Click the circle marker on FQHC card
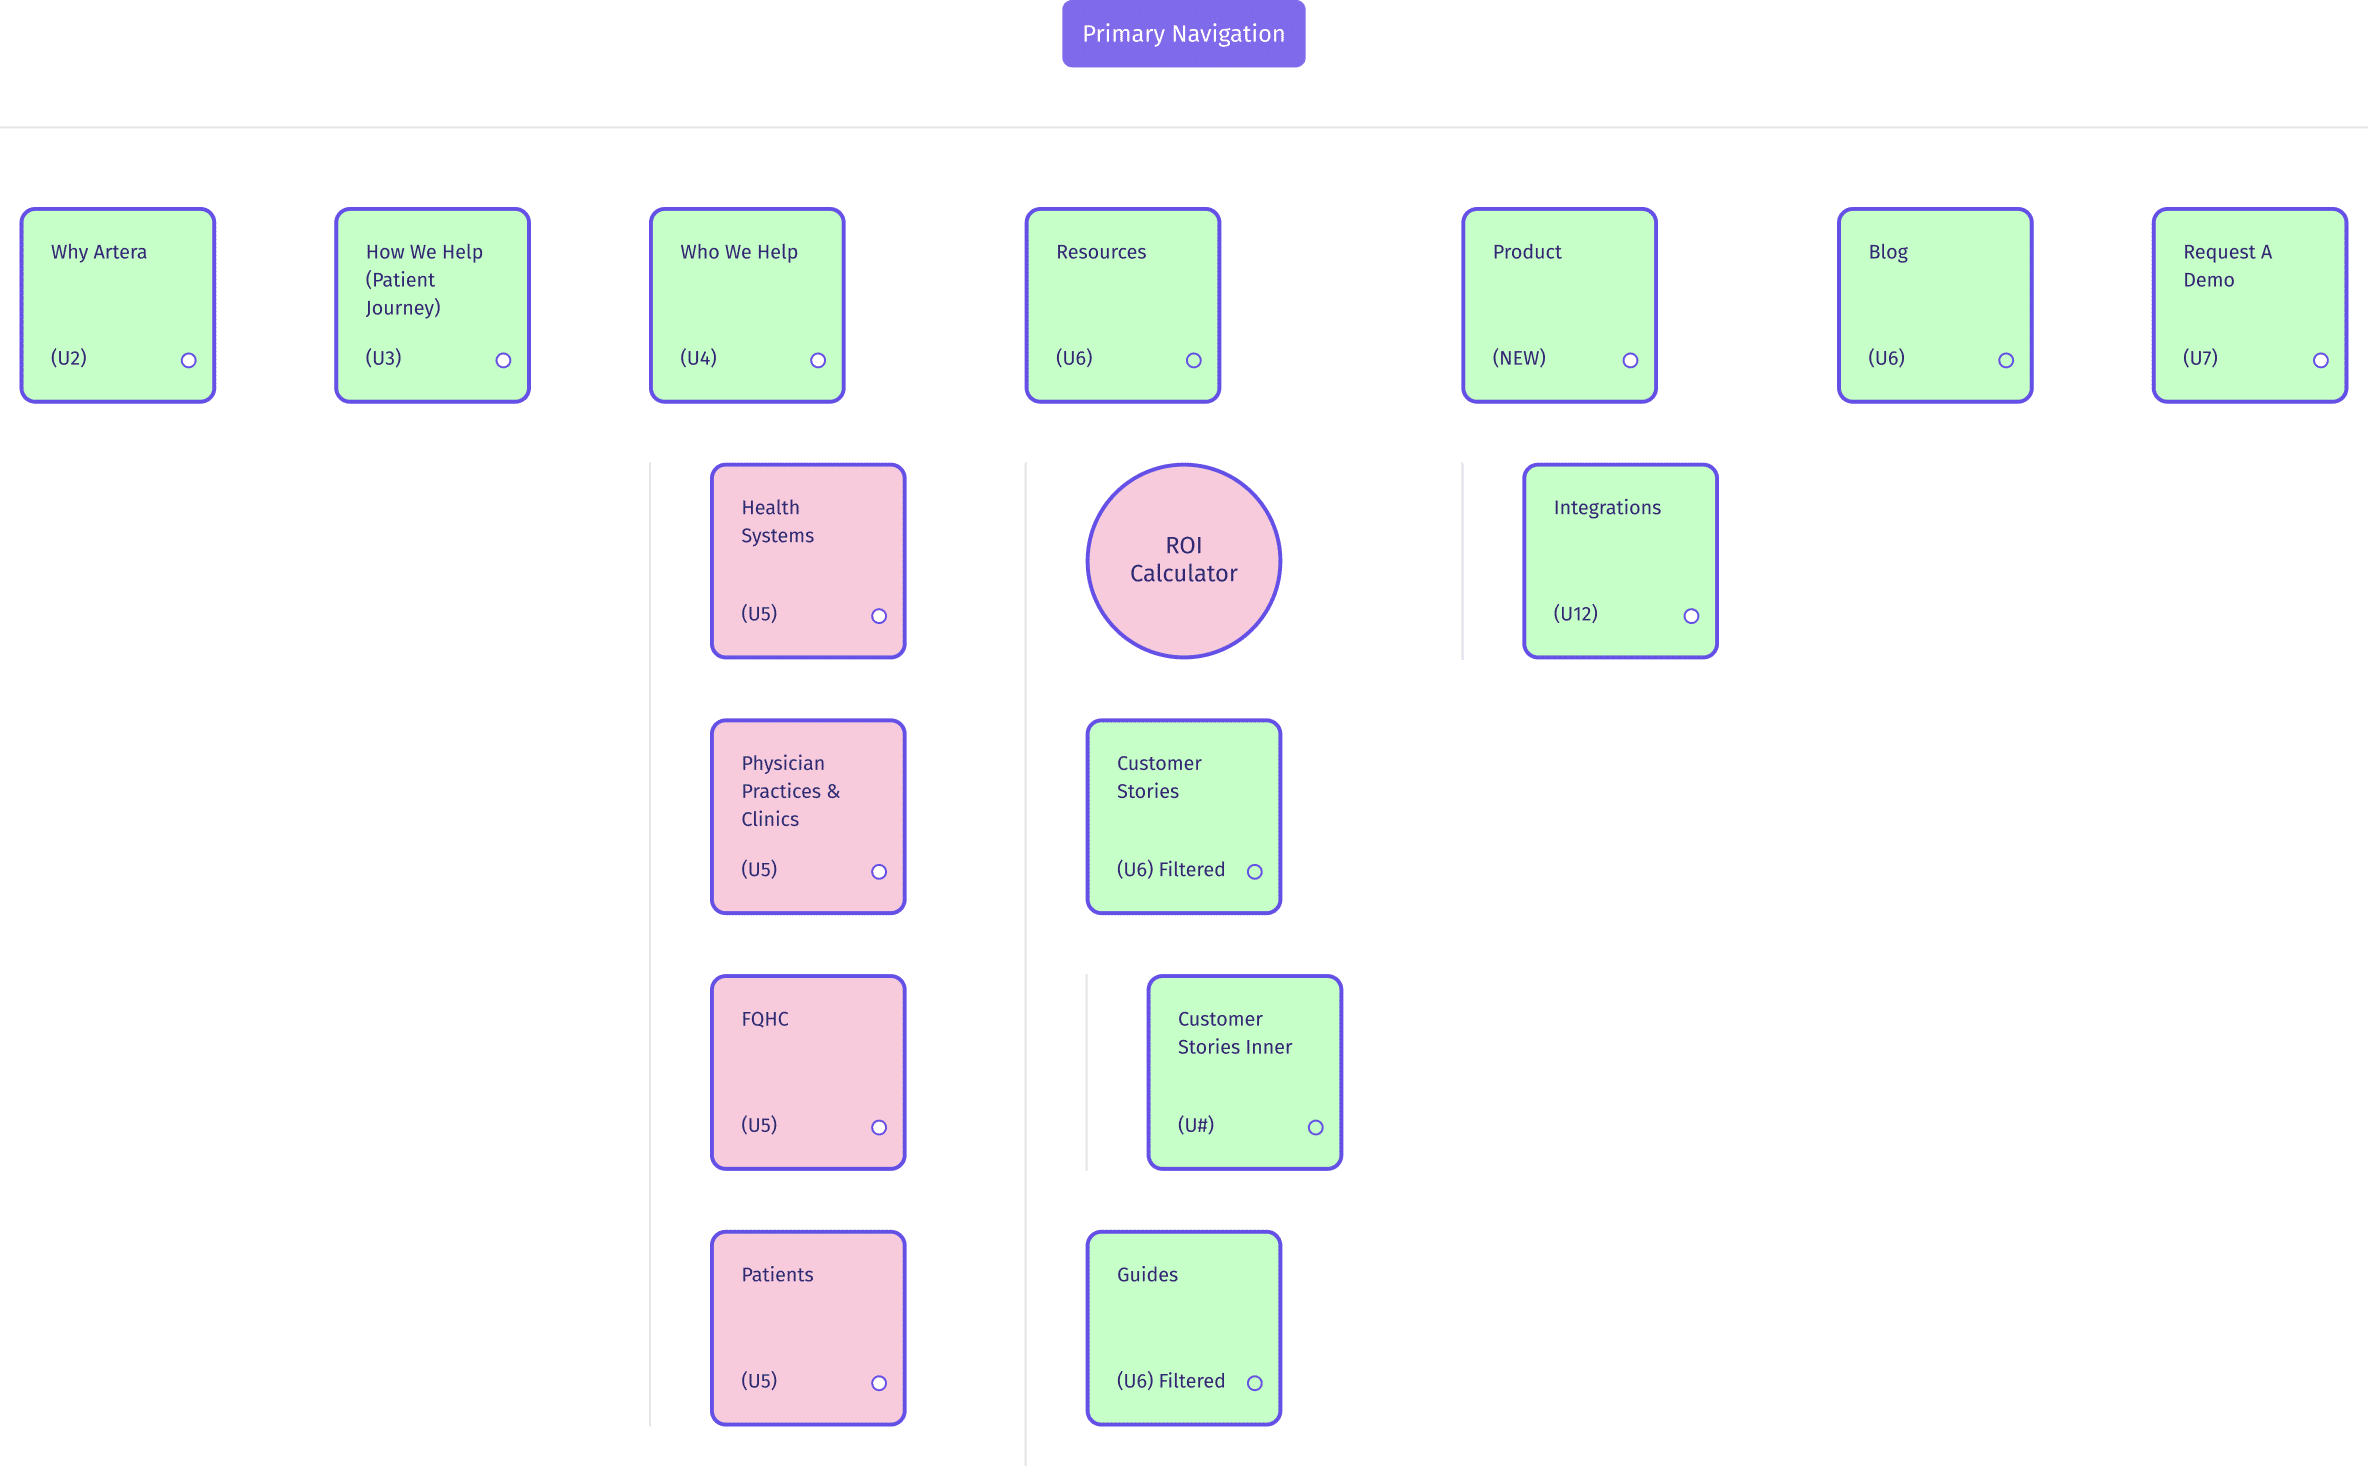The image size is (2368, 1466). coord(879,1127)
